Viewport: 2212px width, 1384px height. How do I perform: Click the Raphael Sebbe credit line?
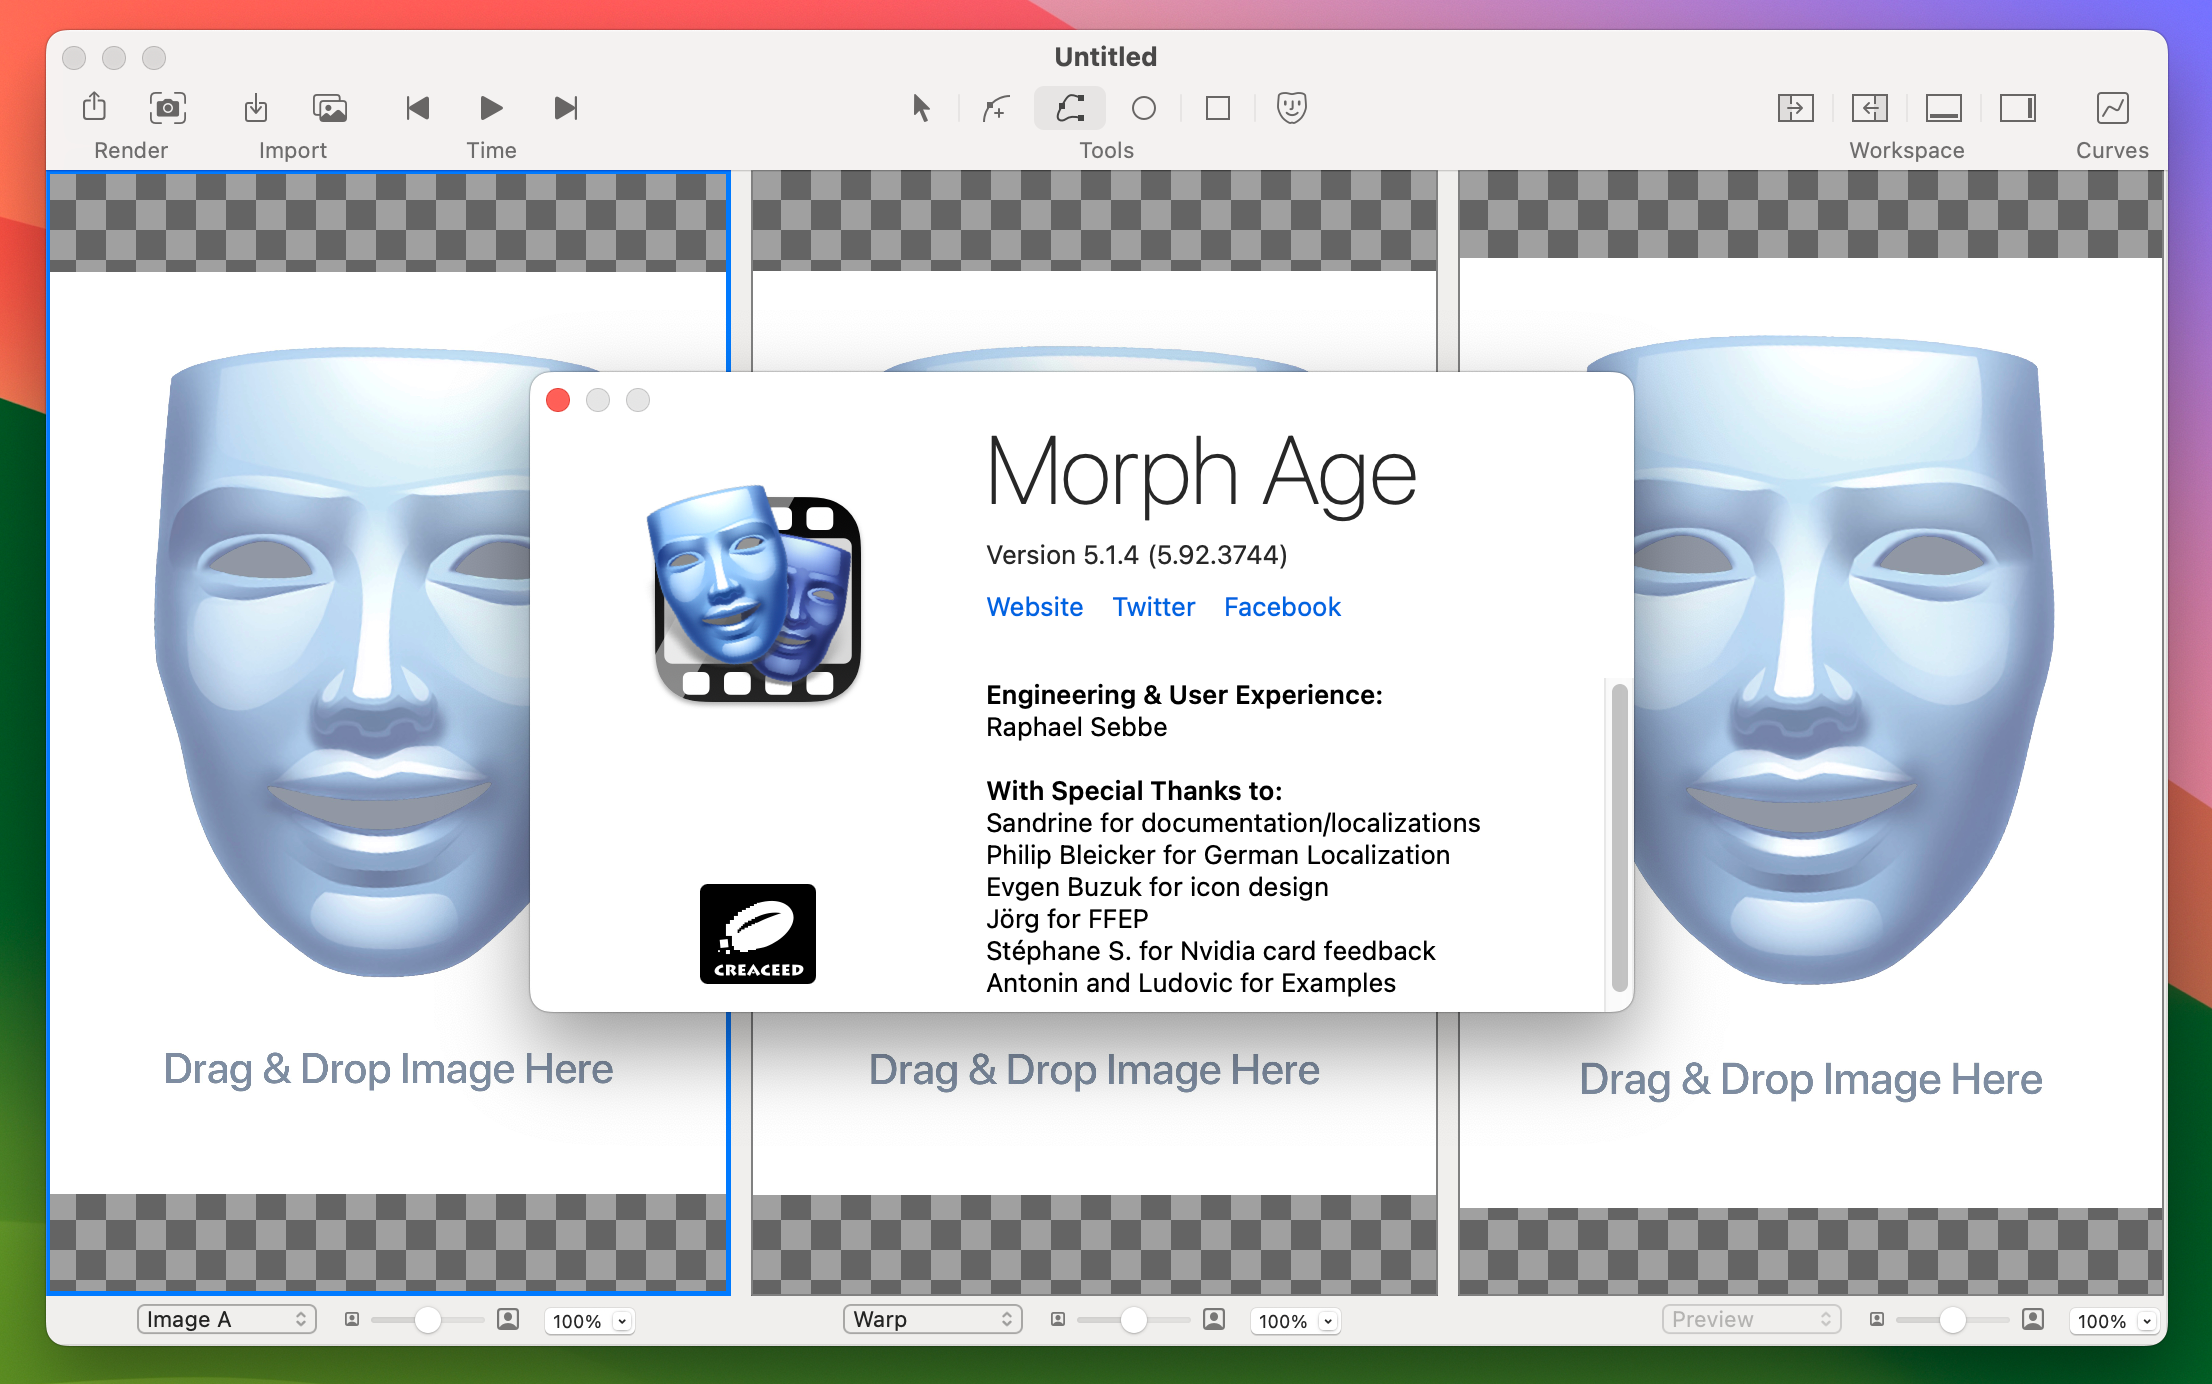click(1077, 727)
